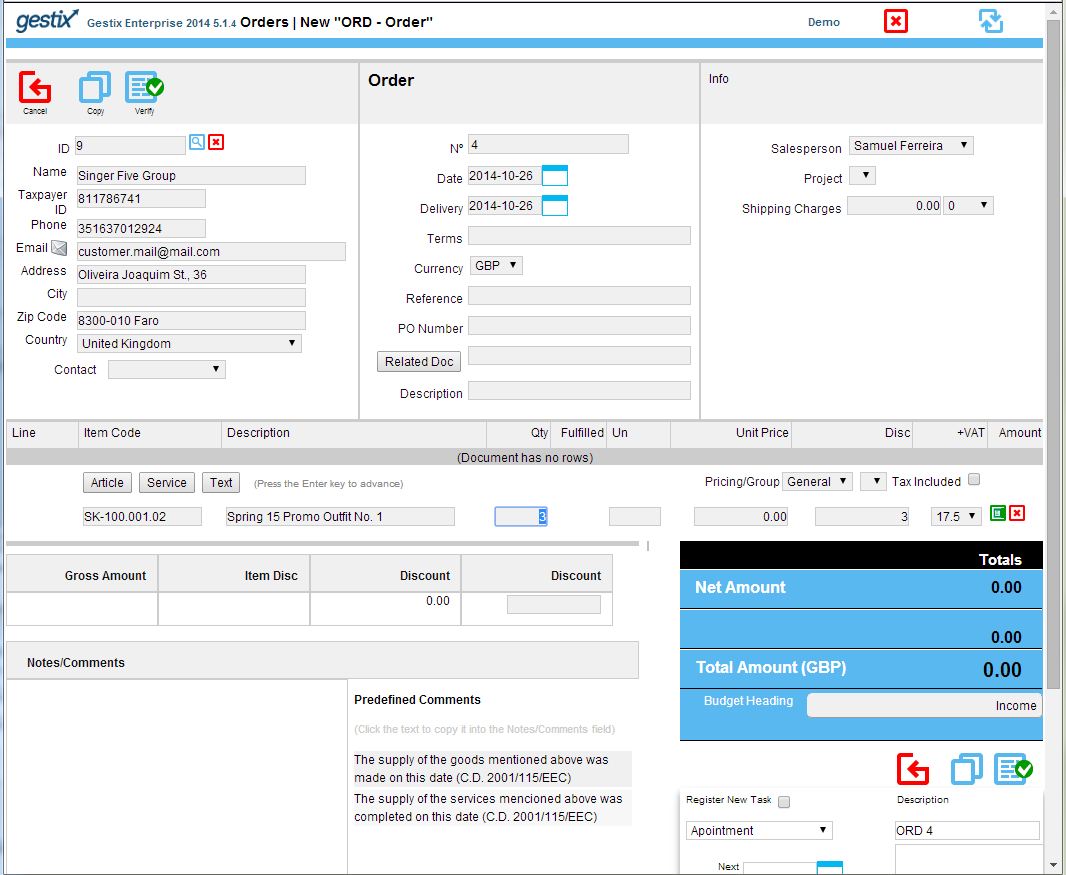
Task: Open the Apointment task type dropdown
Action: point(759,830)
